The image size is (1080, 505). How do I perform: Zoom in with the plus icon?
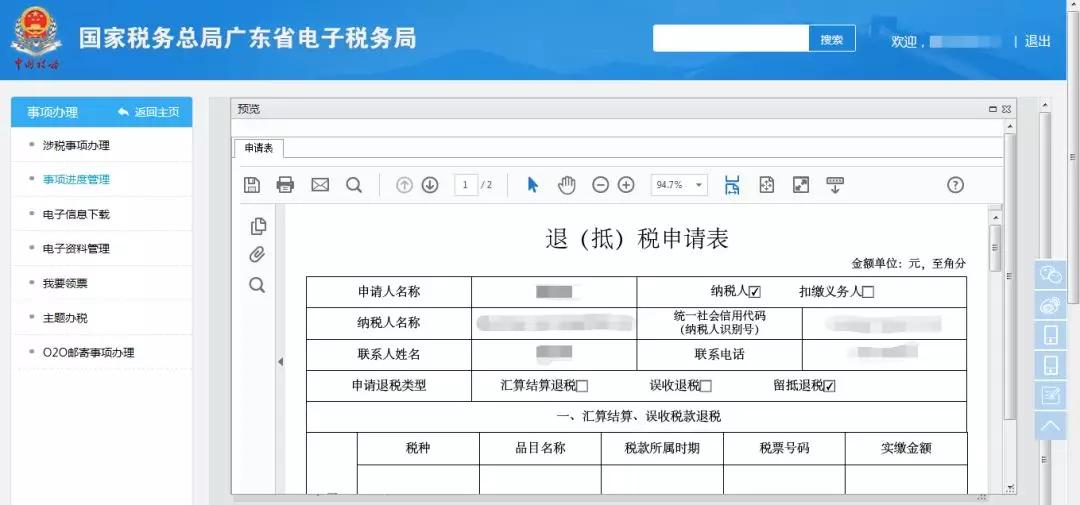(x=625, y=185)
